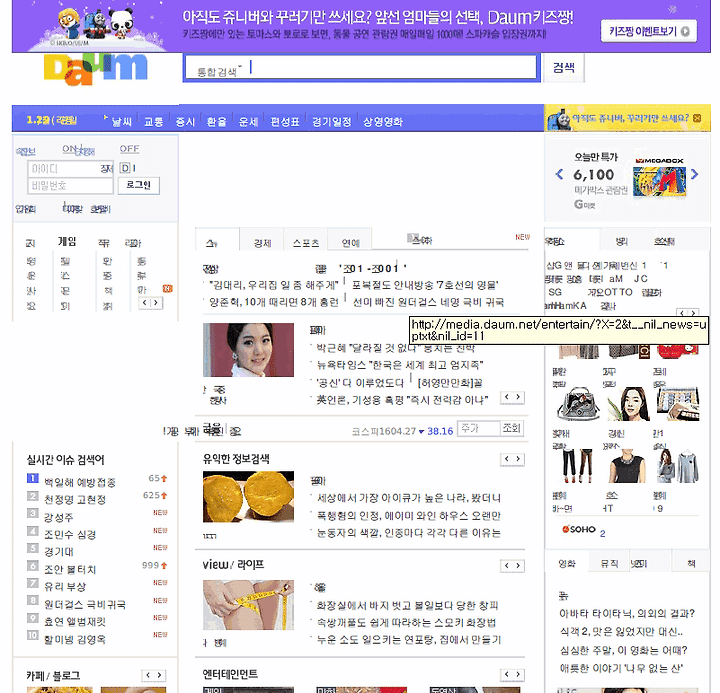The height and width of the screenshot is (693, 720).
Task: Open the woman portrait news photo
Action: coord(248,350)
